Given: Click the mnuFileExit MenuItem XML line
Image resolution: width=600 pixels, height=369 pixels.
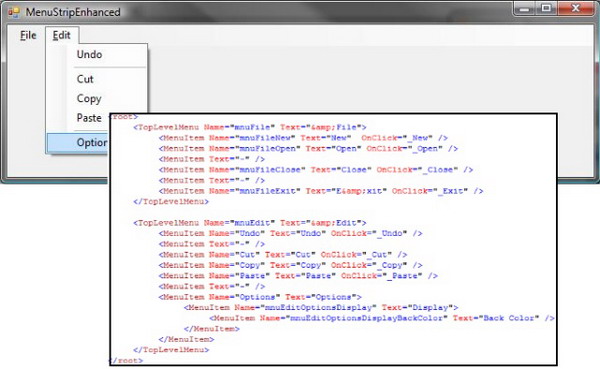Looking at the screenshot, I should click(321, 191).
